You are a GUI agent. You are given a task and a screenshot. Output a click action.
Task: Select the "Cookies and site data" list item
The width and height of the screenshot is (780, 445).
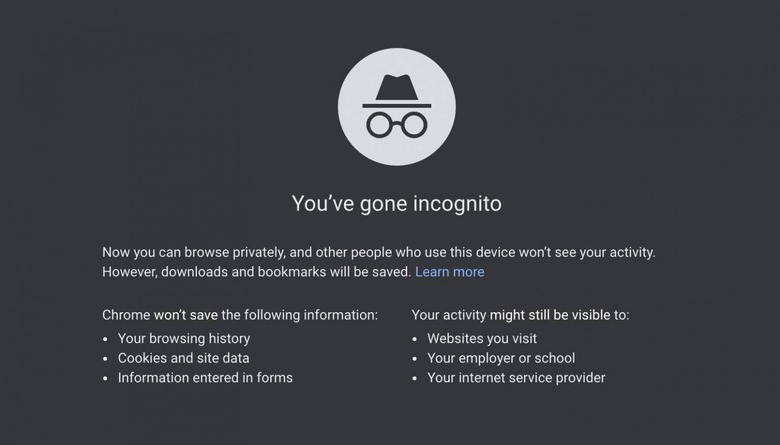184,358
